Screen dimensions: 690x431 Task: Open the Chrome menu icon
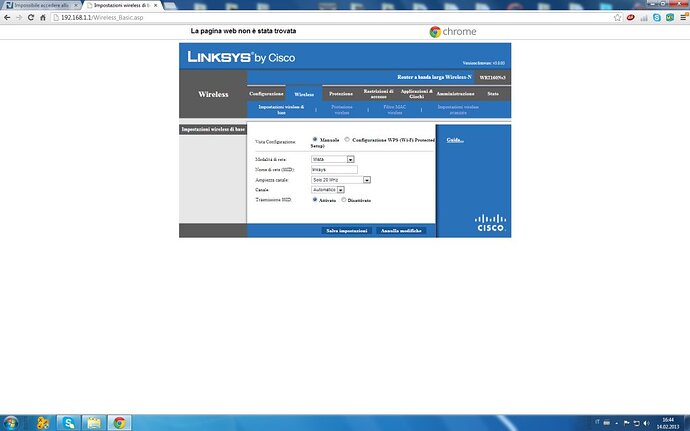click(680, 18)
